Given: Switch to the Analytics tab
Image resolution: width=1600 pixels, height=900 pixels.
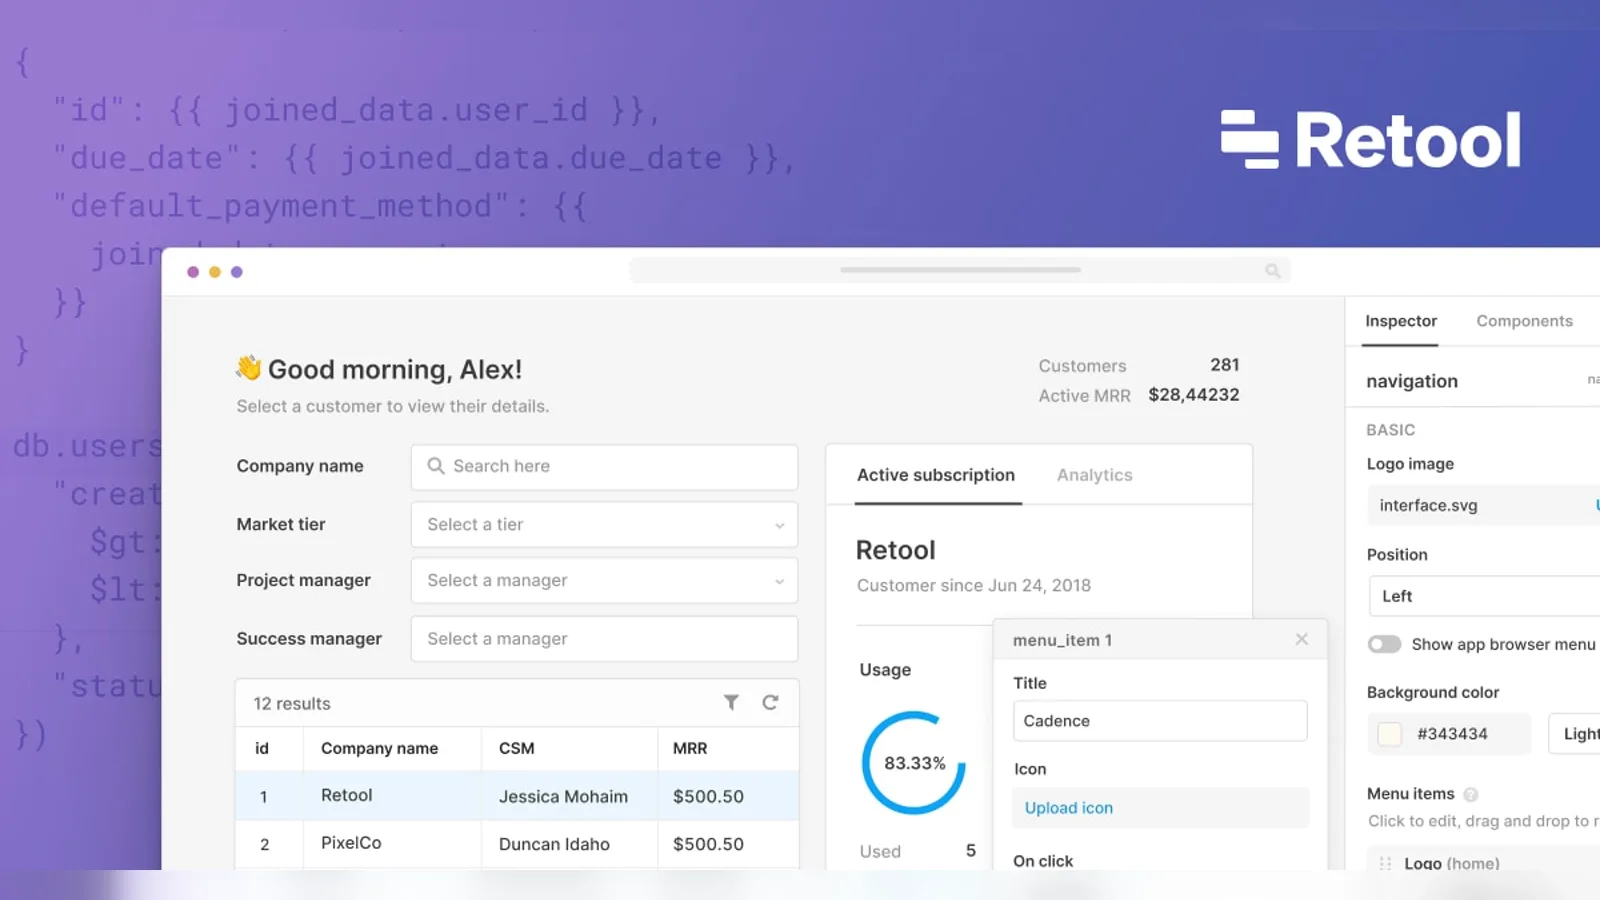Looking at the screenshot, I should (x=1095, y=475).
